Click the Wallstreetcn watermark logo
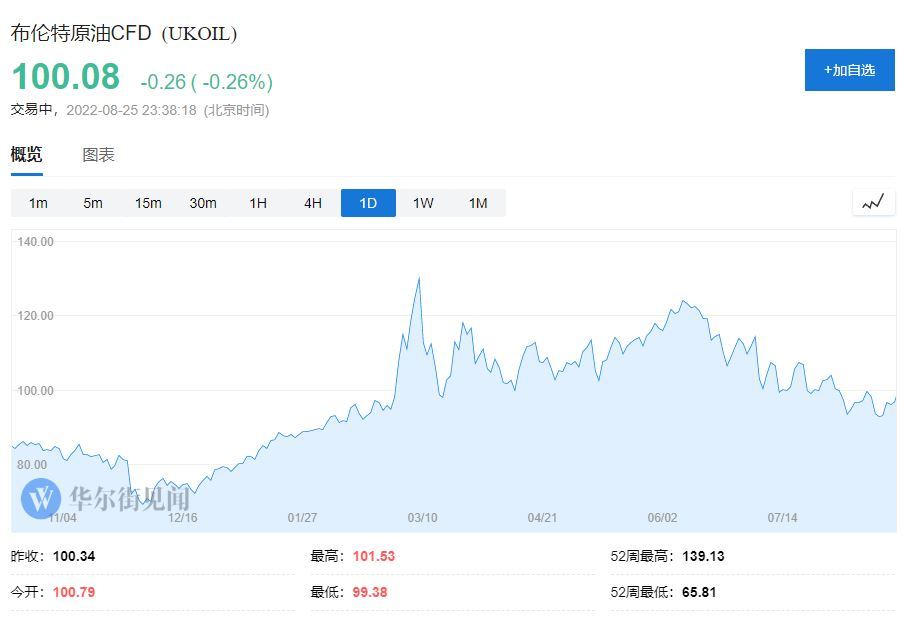Image resolution: width=912 pixels, height=626 pixels. tap(106, 497)
